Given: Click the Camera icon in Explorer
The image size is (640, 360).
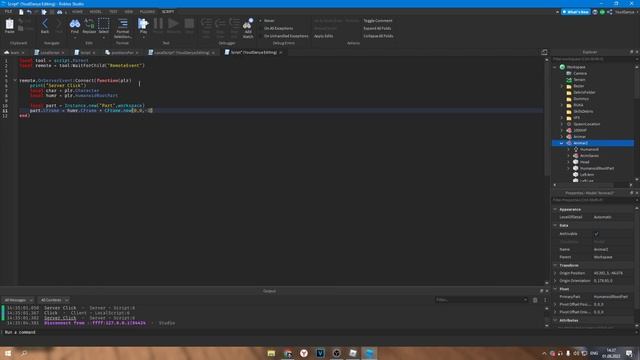Looking at the screenshot, I should [x=569, y=73].
